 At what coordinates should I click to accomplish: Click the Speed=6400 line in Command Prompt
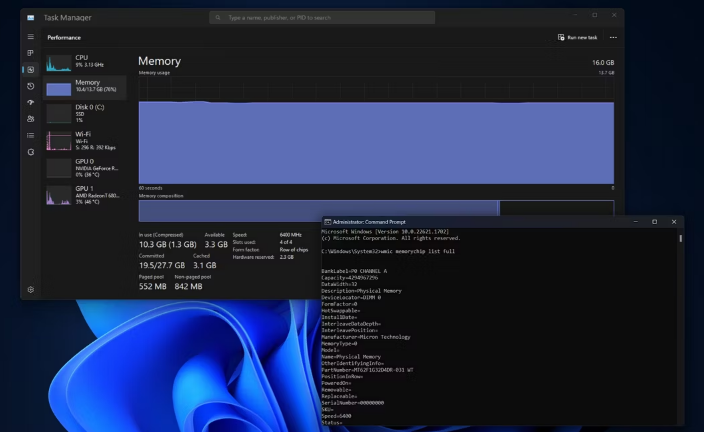pos(336,416)
